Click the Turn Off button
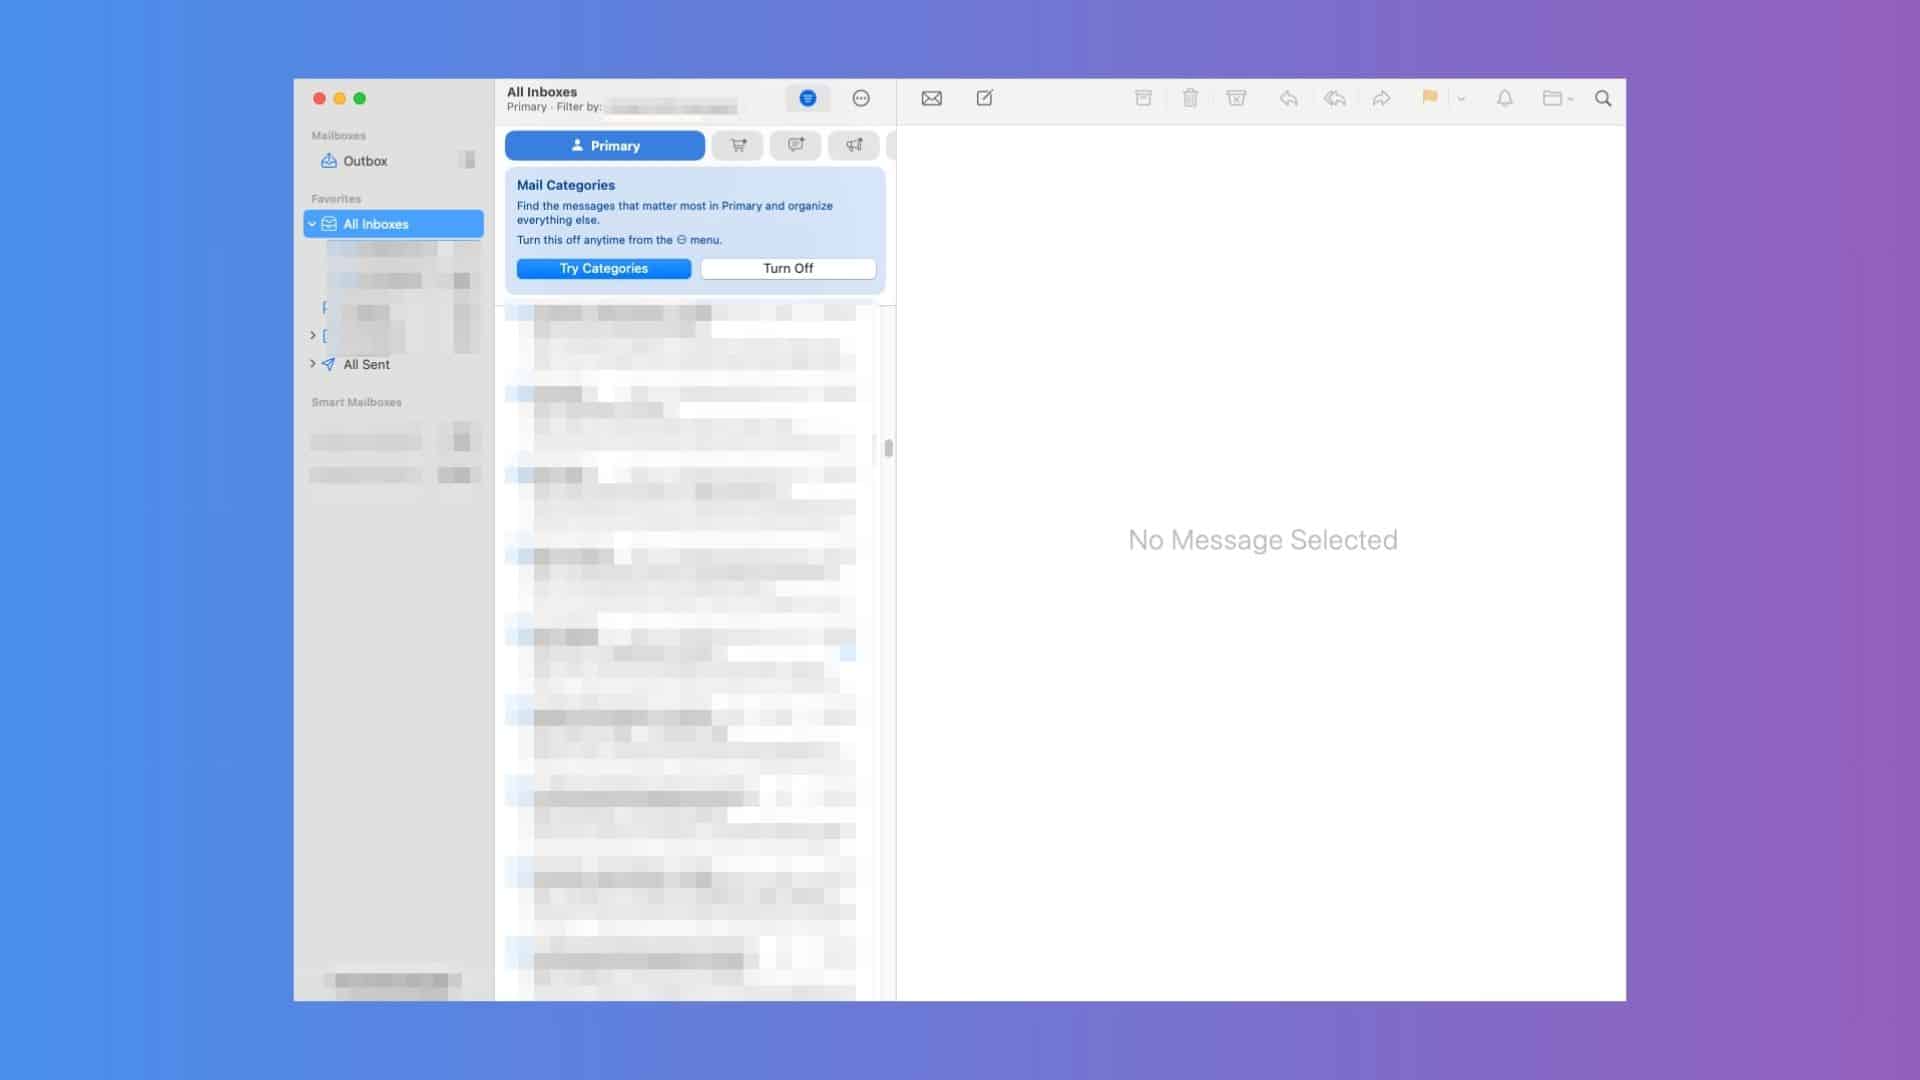The height and width of the screenshot is (1080, 1920). (x=788, y=268)
